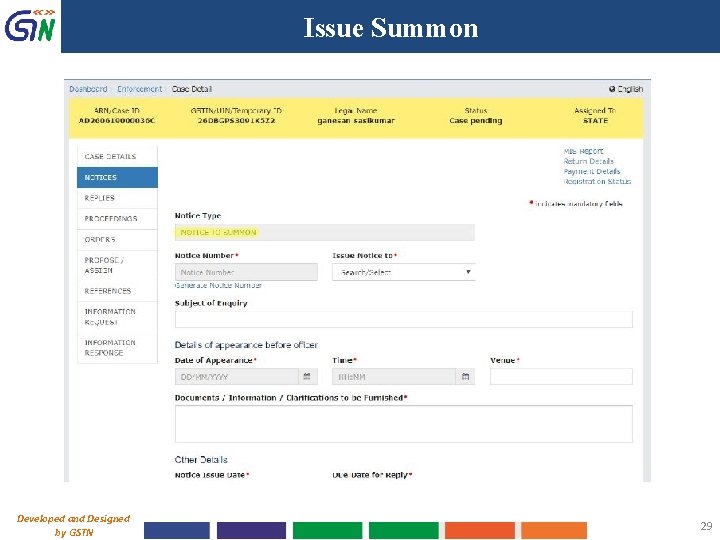Open the ORDERS tab
This screenshot has width=720, height=540.
117,240
